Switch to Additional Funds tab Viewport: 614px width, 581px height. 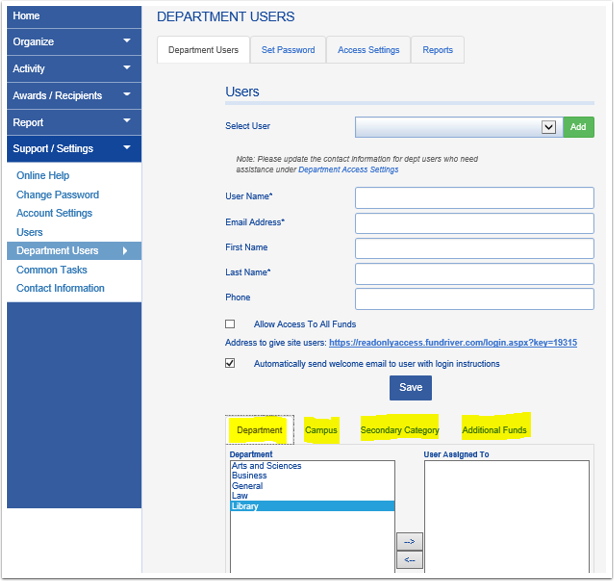pyautogui.click(x=494, y=430)
